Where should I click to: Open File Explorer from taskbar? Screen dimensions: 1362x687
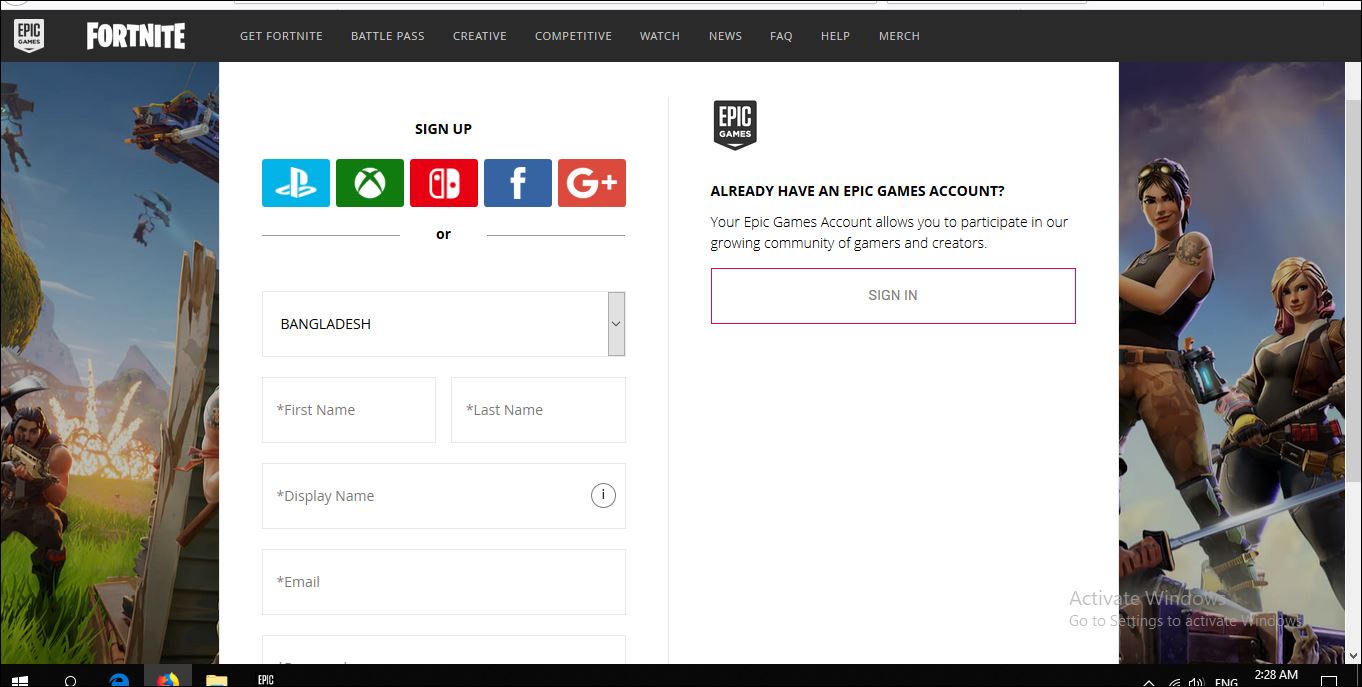[x=216, y=680]
